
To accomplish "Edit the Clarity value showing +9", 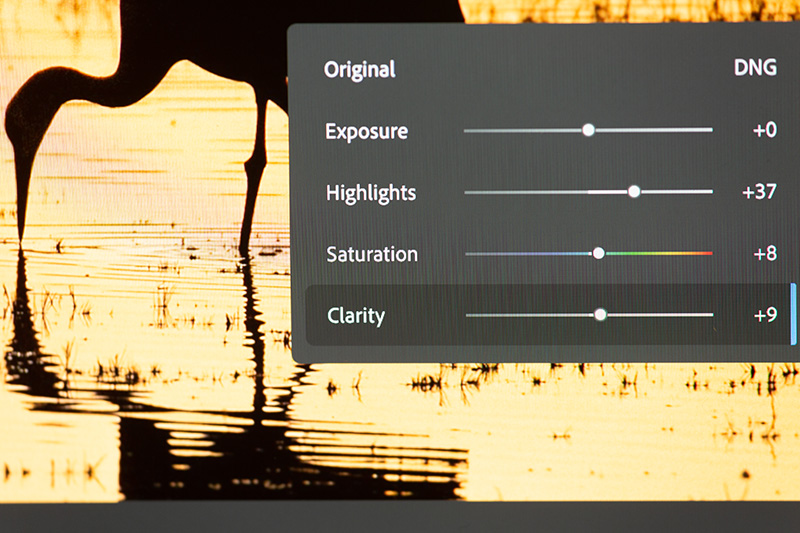I will tap(764, 316).
